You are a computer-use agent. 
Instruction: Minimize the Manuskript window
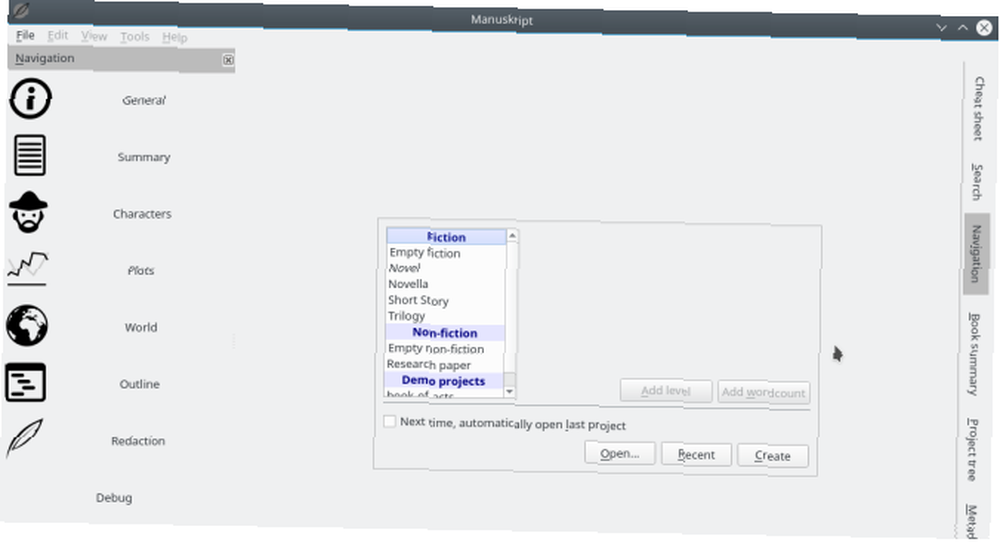pos(941,27)
